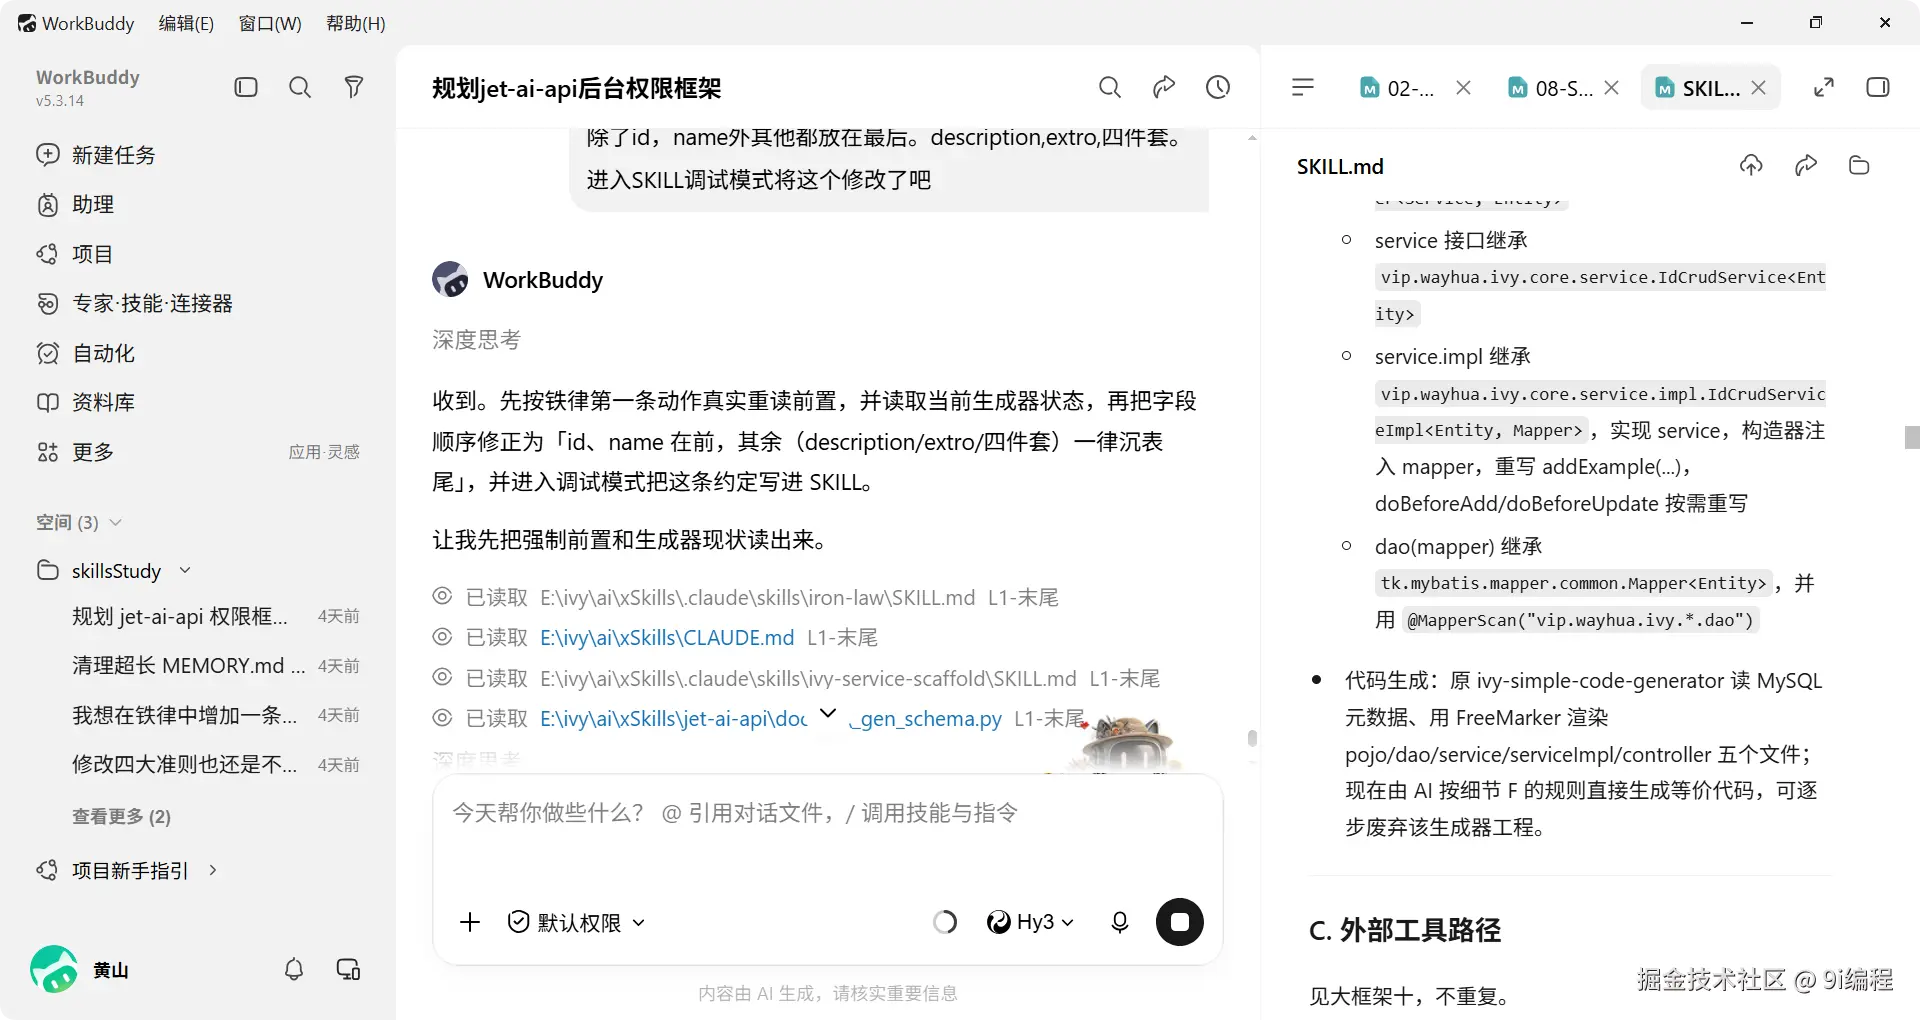The height and width of the screenshot is (1020, 1920).
Task: Open the Hy3 model selector dropdown
Action: 1030,922
